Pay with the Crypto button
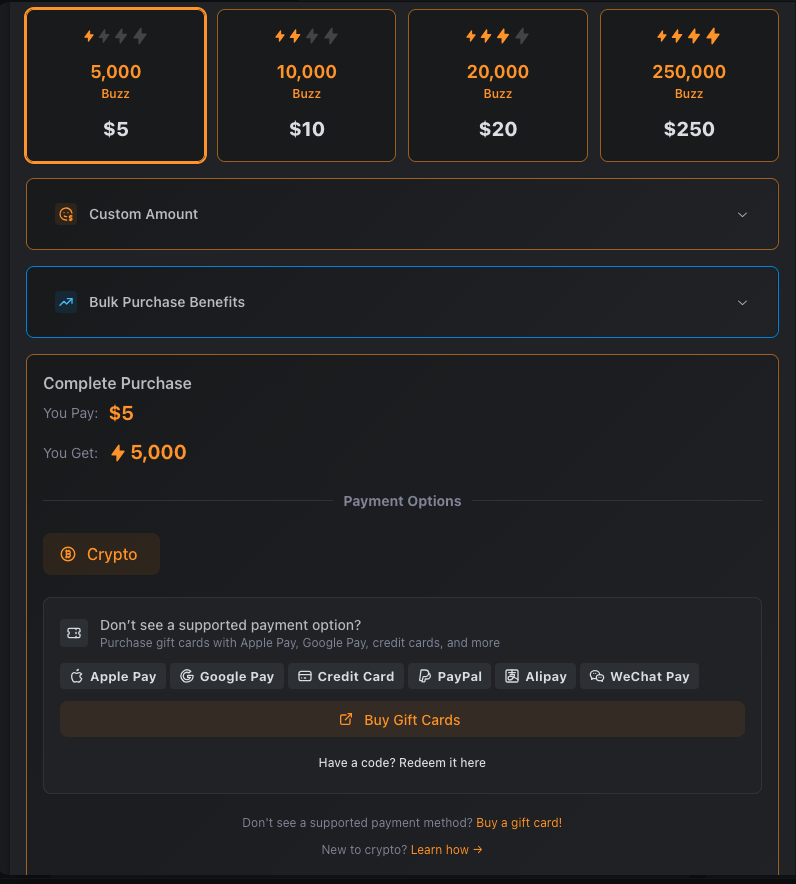 coord(101,554)
